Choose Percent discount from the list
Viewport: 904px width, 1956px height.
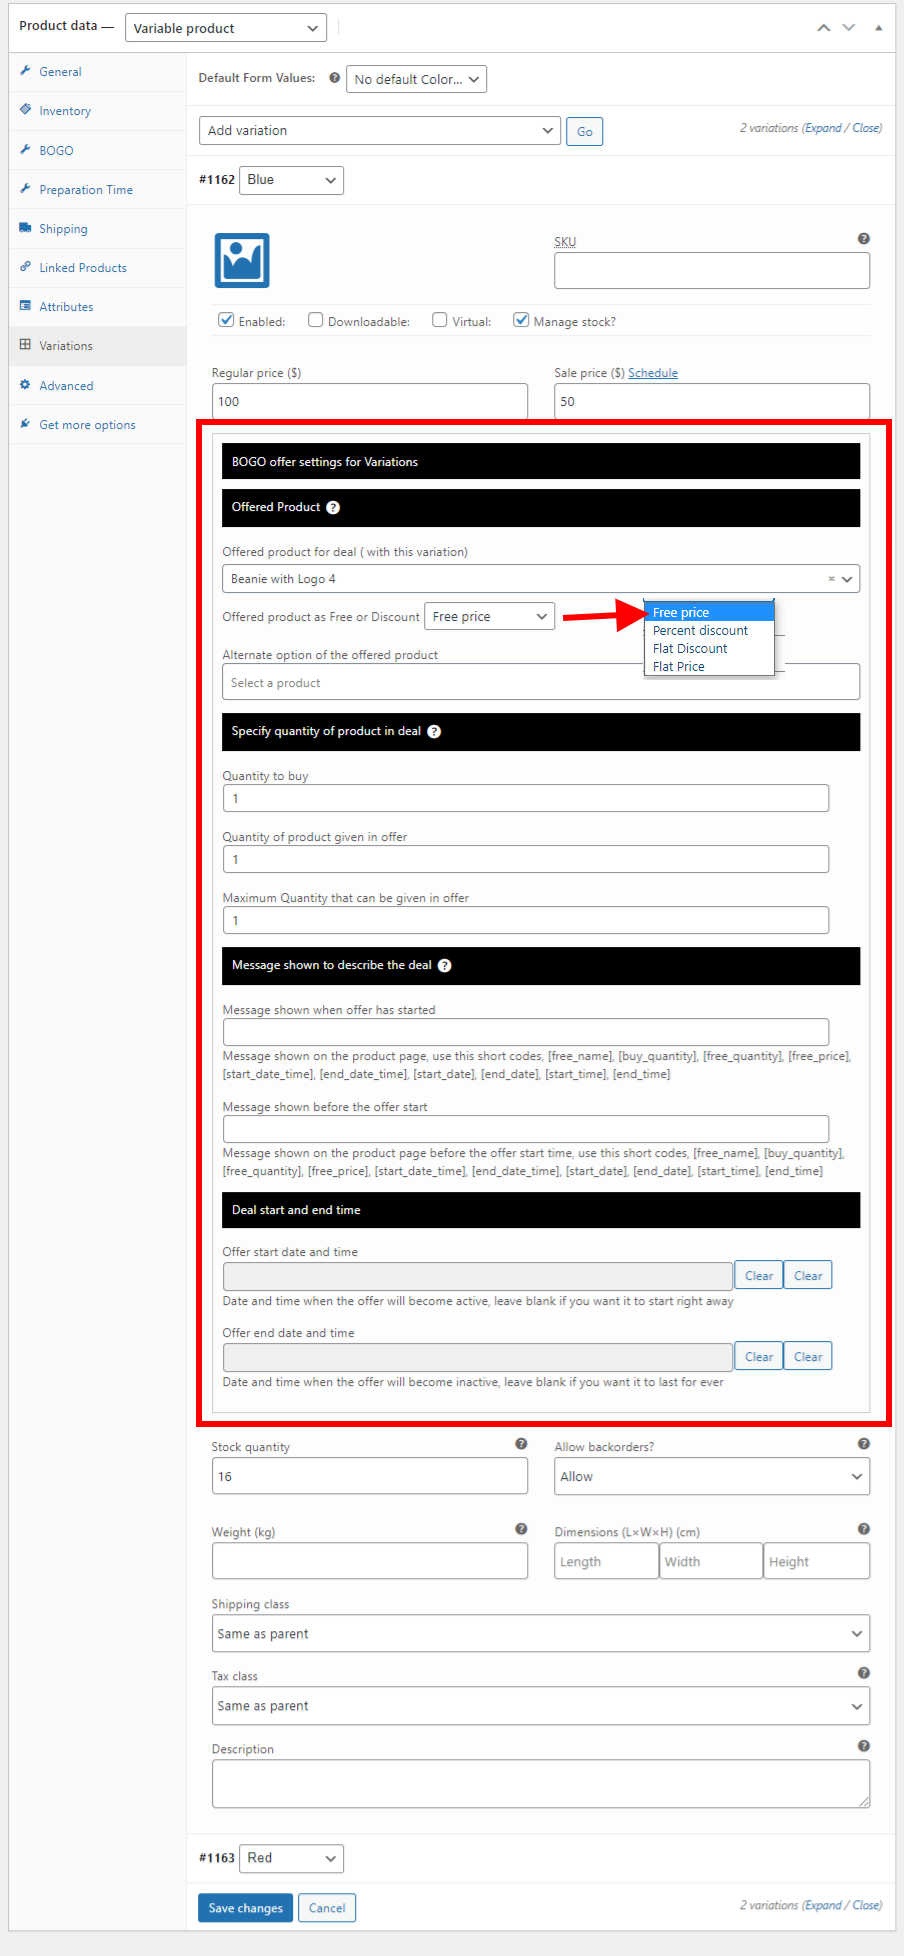[x=709, y=631]
